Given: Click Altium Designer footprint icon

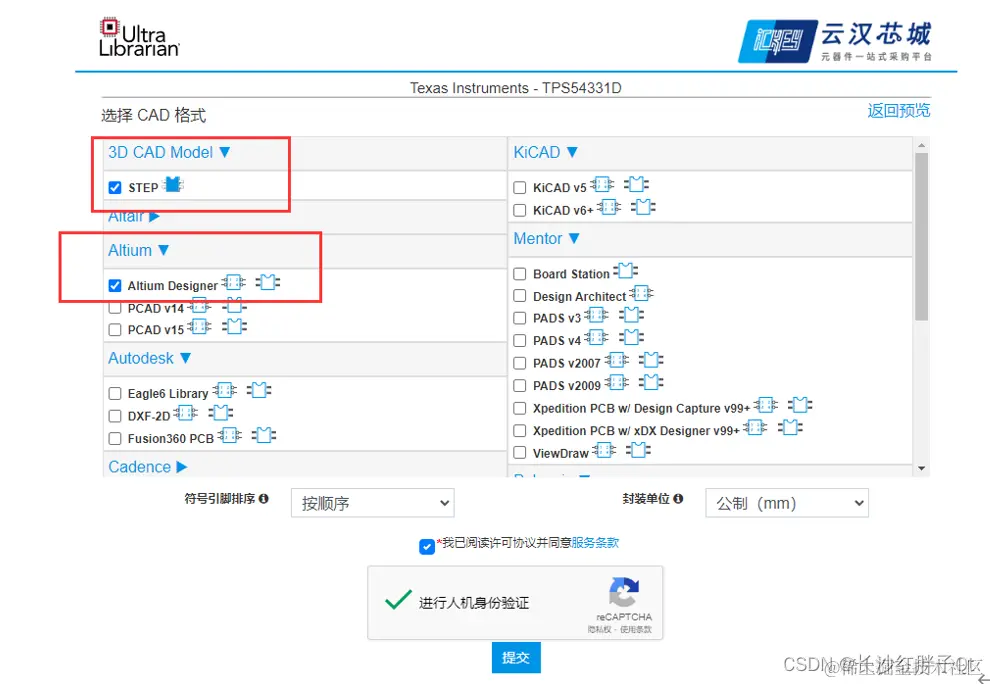Looking at the screenshot, I should click(268, 282).
